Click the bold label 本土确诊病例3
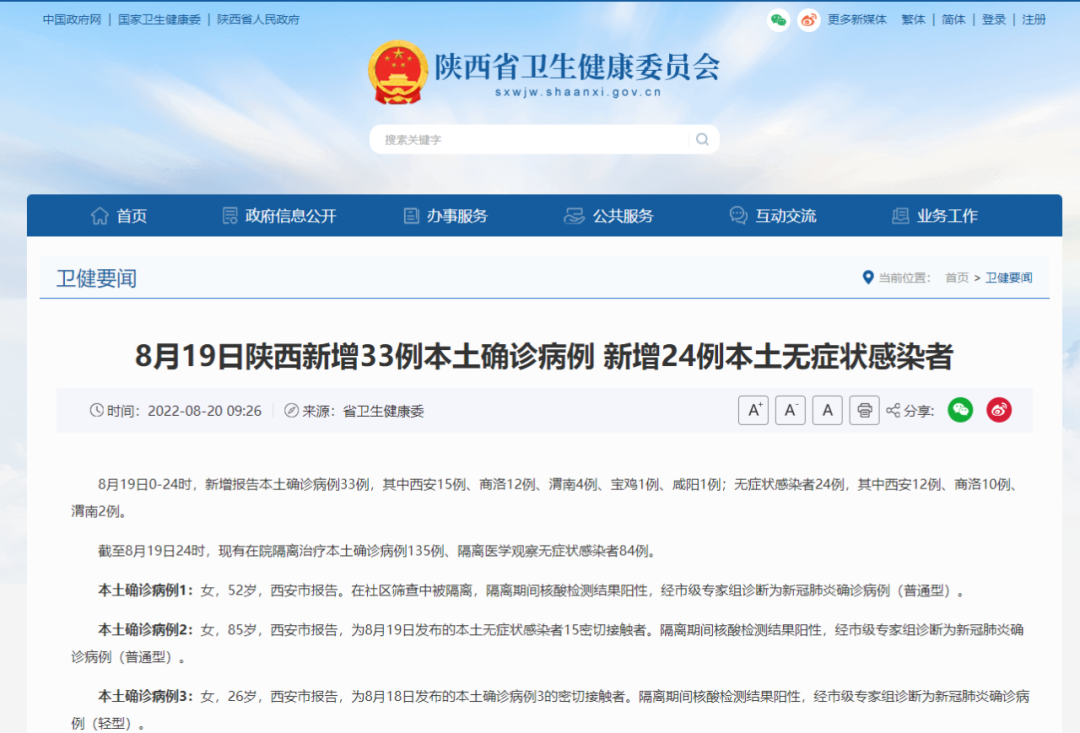The width and height of the screenshot is (1080, 733). pos(143,696)
